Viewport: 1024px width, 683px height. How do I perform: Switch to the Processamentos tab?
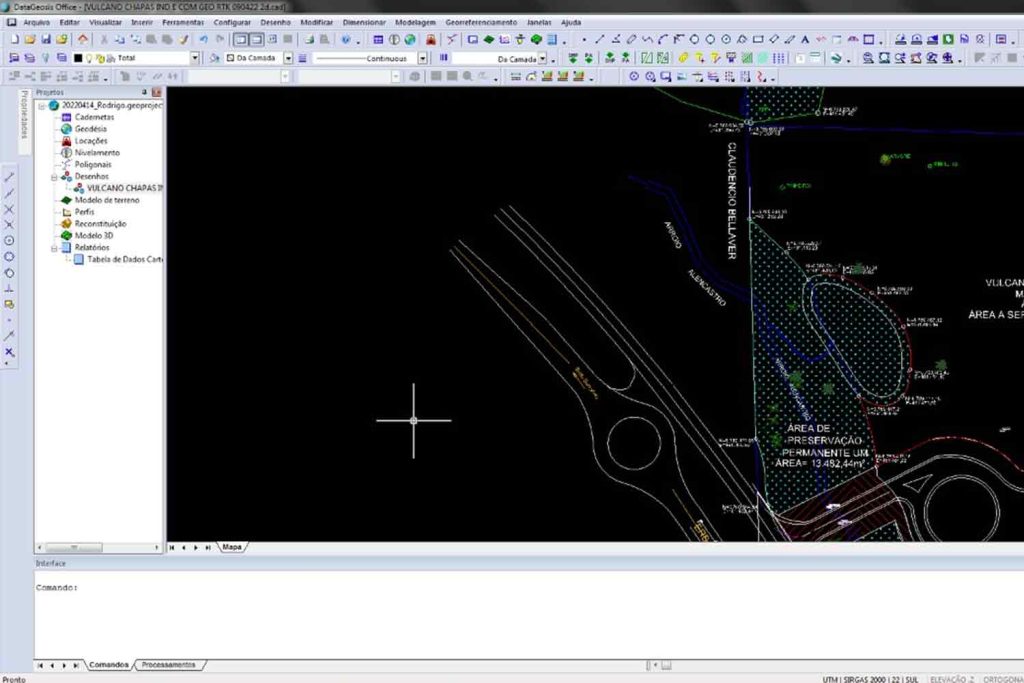(168, 664)
